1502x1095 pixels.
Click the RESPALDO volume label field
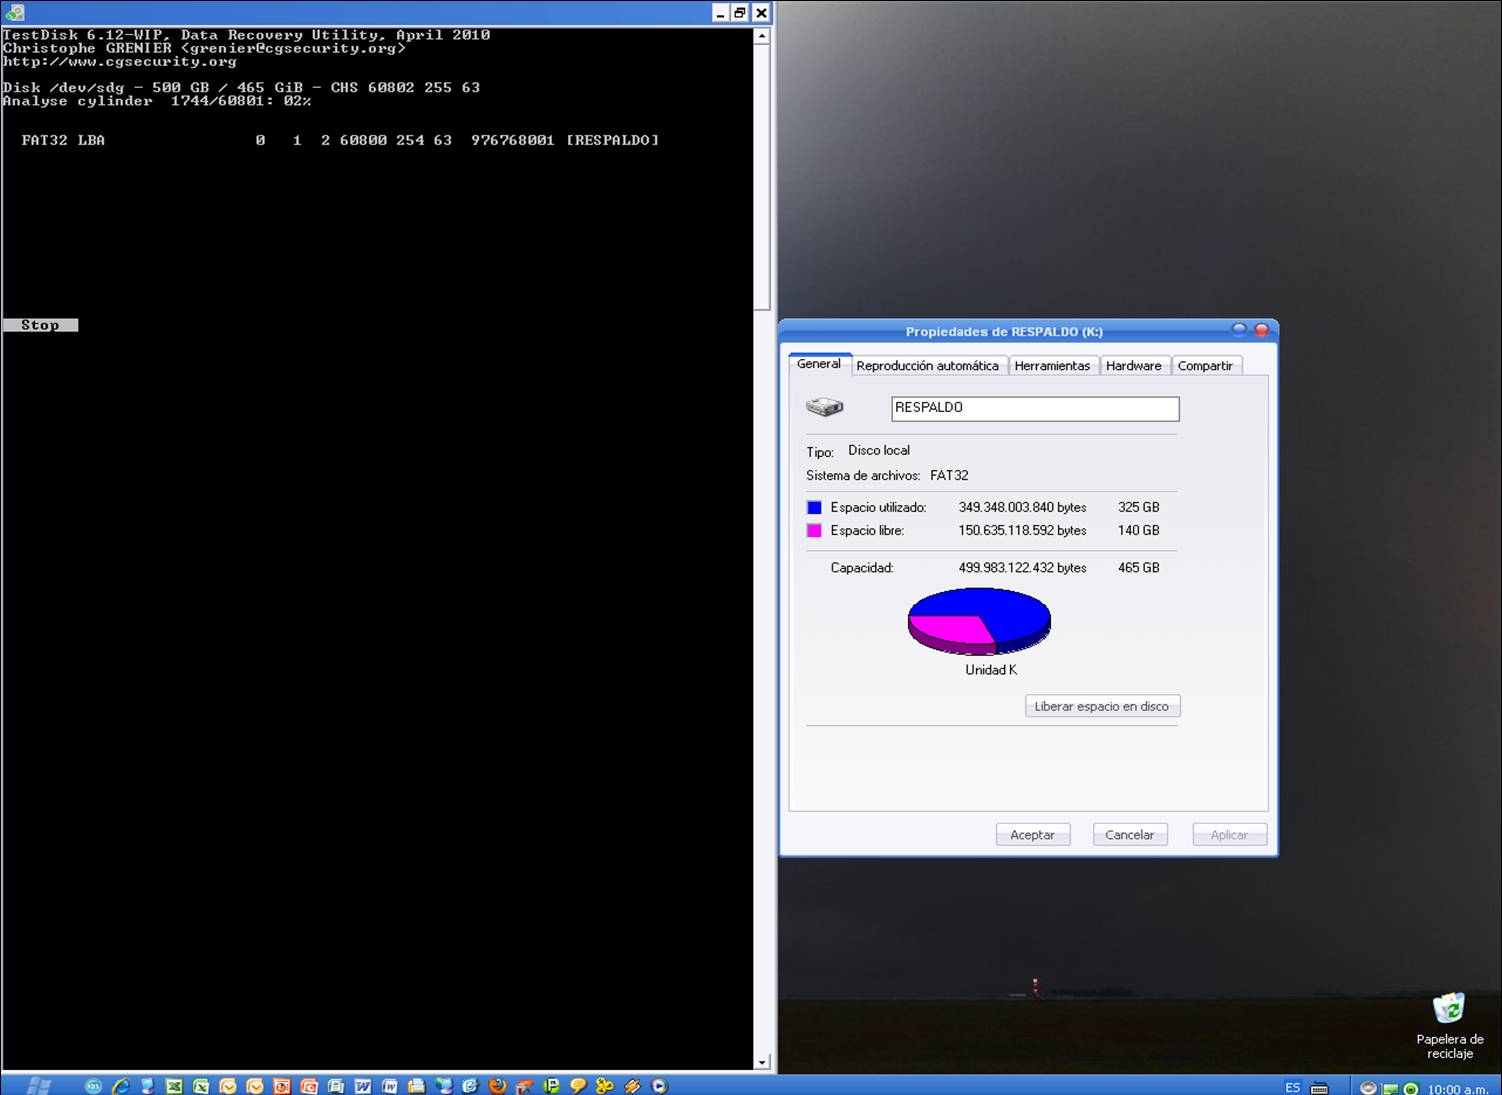1034,408
